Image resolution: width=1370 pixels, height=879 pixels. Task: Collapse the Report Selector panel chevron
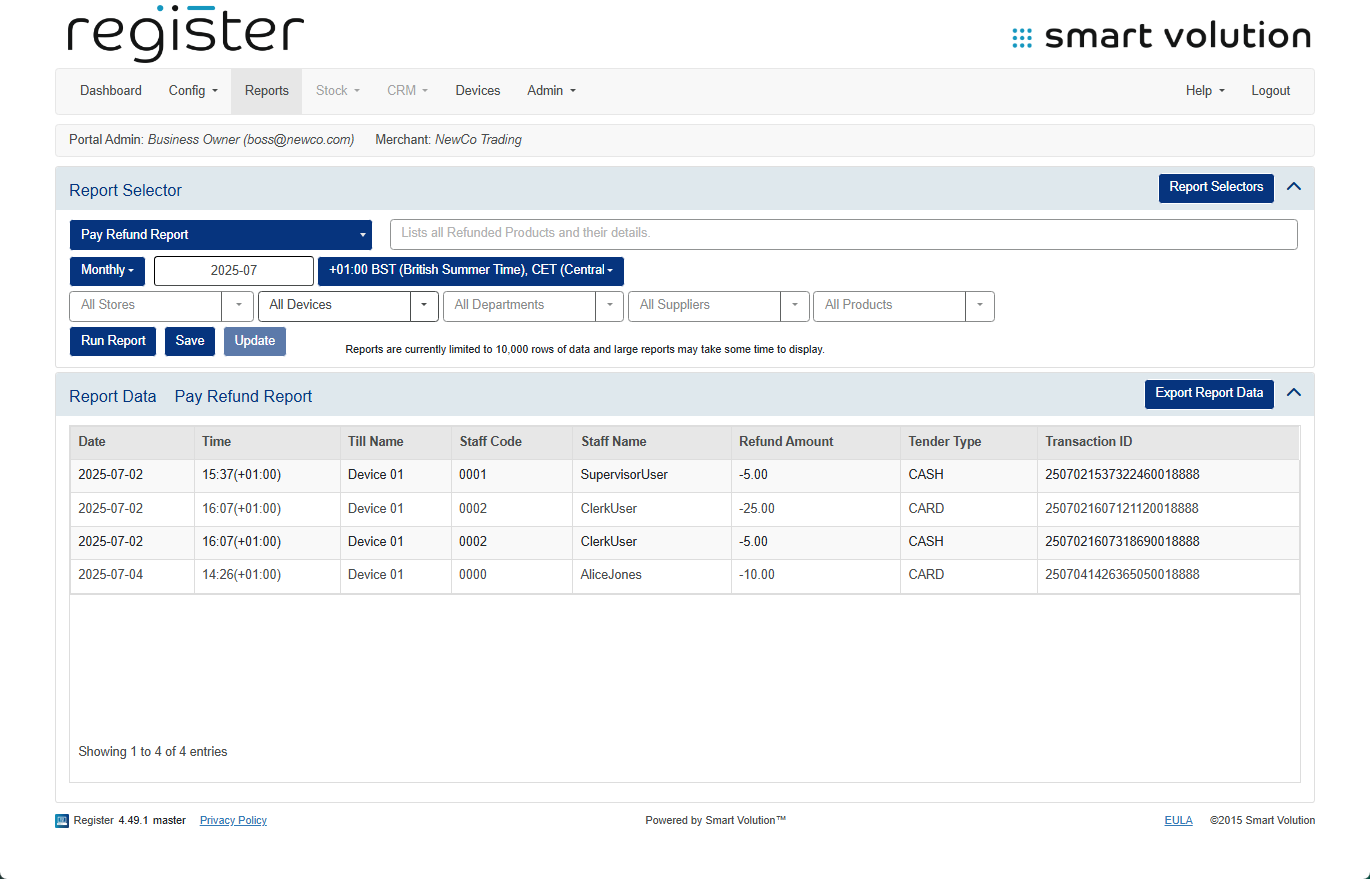[x=1293, y=187]
